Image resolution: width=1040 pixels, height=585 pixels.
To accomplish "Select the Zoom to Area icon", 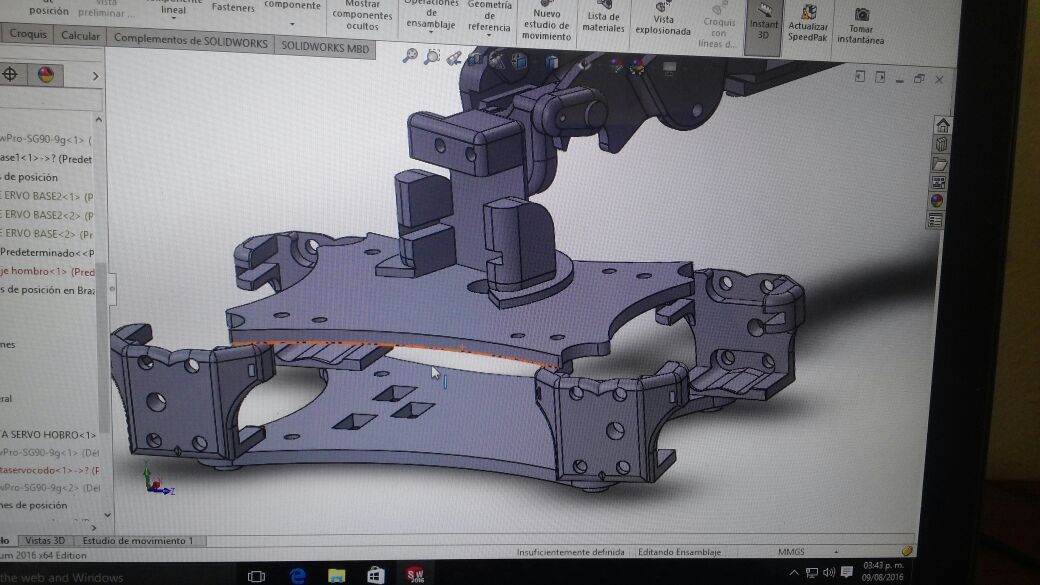I will tap(432, 57).
